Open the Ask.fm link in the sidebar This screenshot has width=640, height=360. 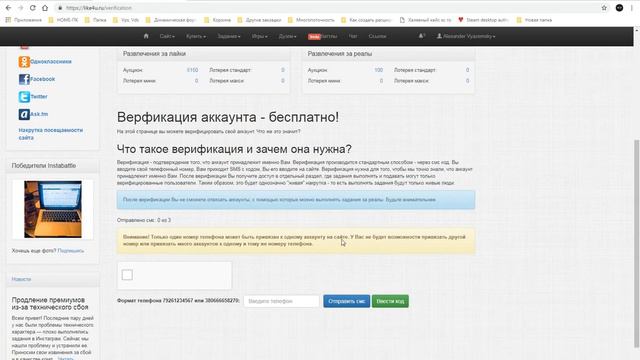(39, 114)
